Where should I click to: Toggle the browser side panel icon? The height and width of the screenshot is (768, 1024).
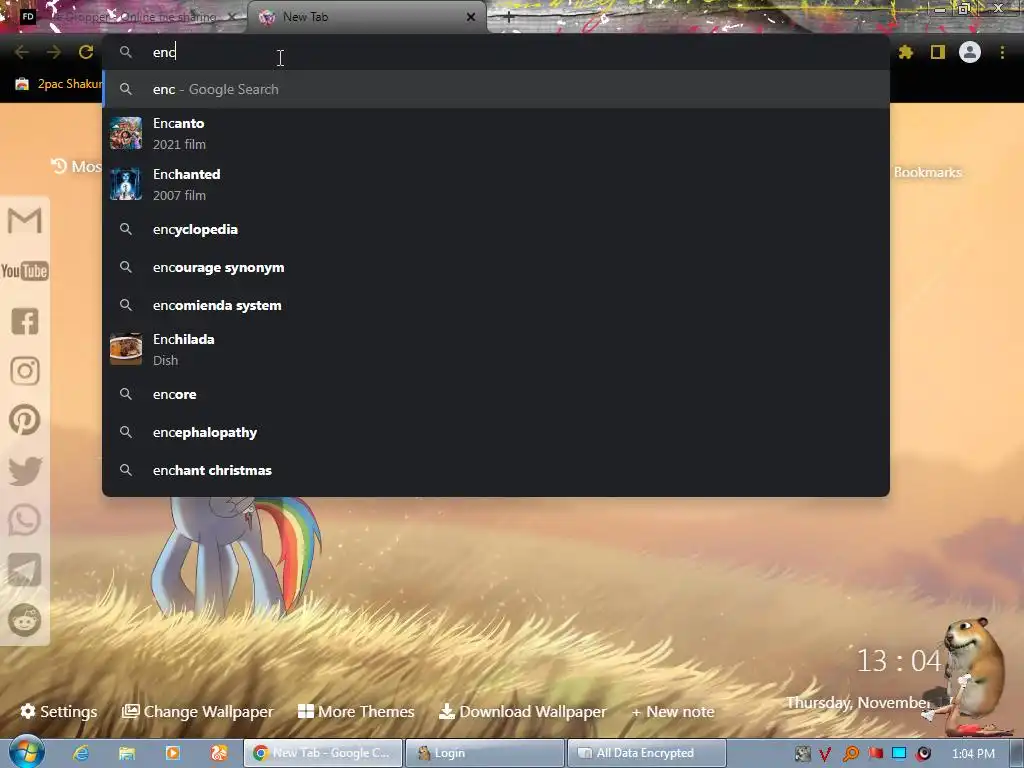point(938,52)
